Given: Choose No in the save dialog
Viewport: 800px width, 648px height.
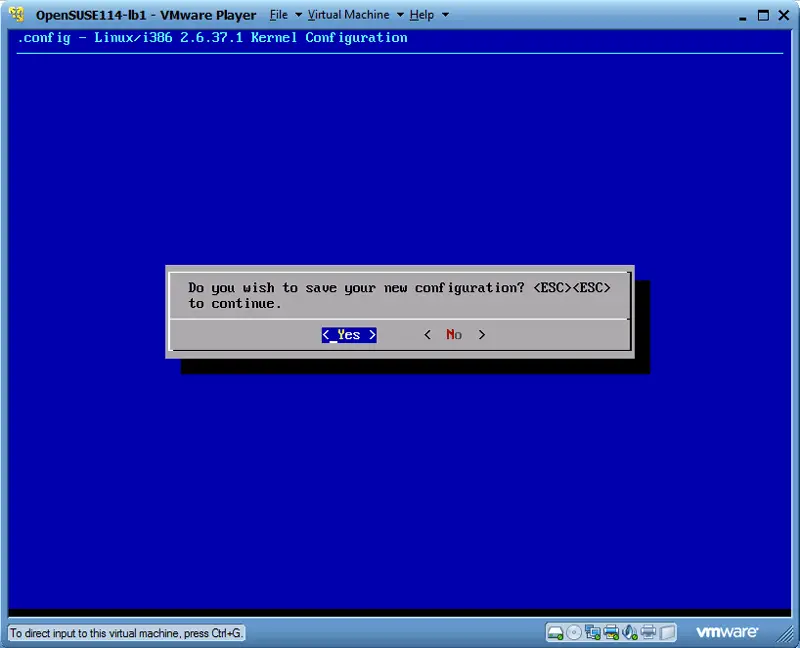Looking at the screenshot, I should pos(454,335).
